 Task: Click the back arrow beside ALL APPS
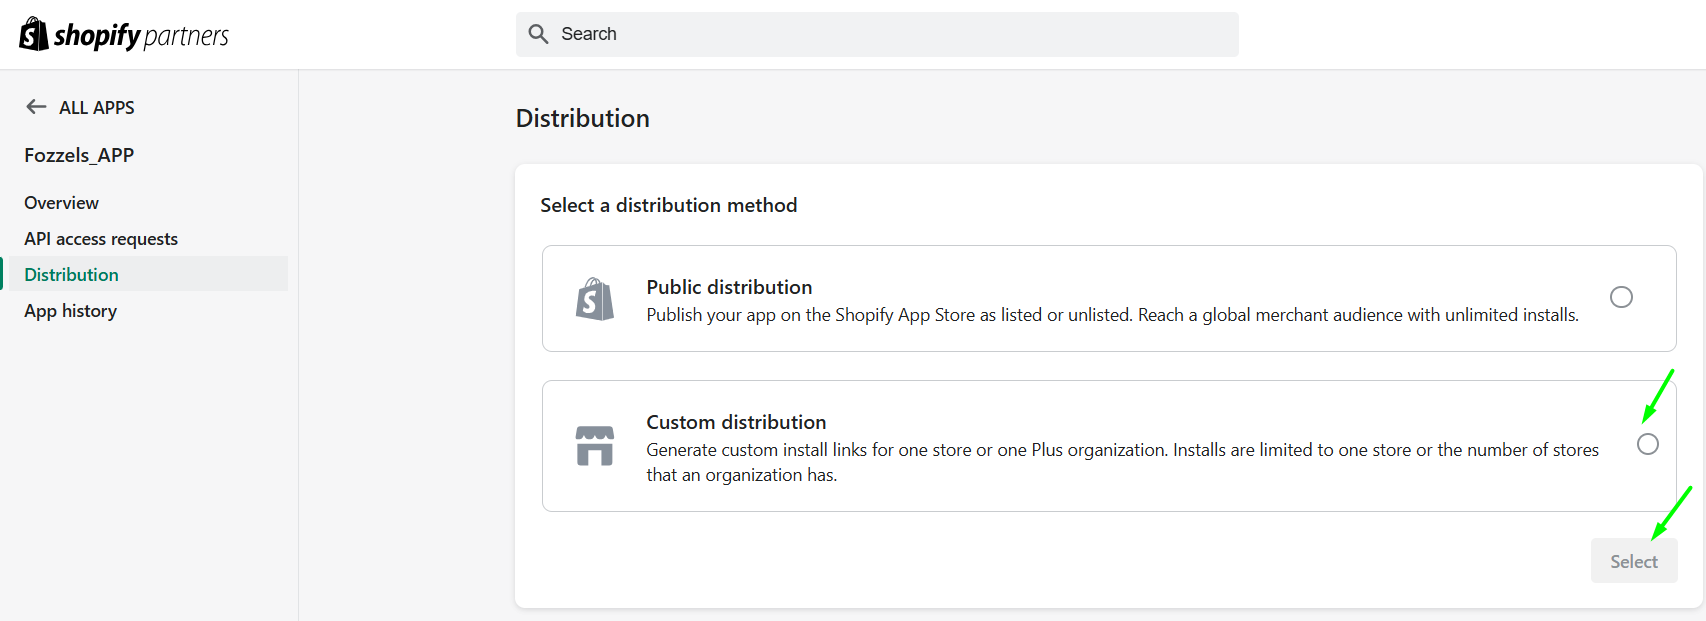tap(36, 107)
